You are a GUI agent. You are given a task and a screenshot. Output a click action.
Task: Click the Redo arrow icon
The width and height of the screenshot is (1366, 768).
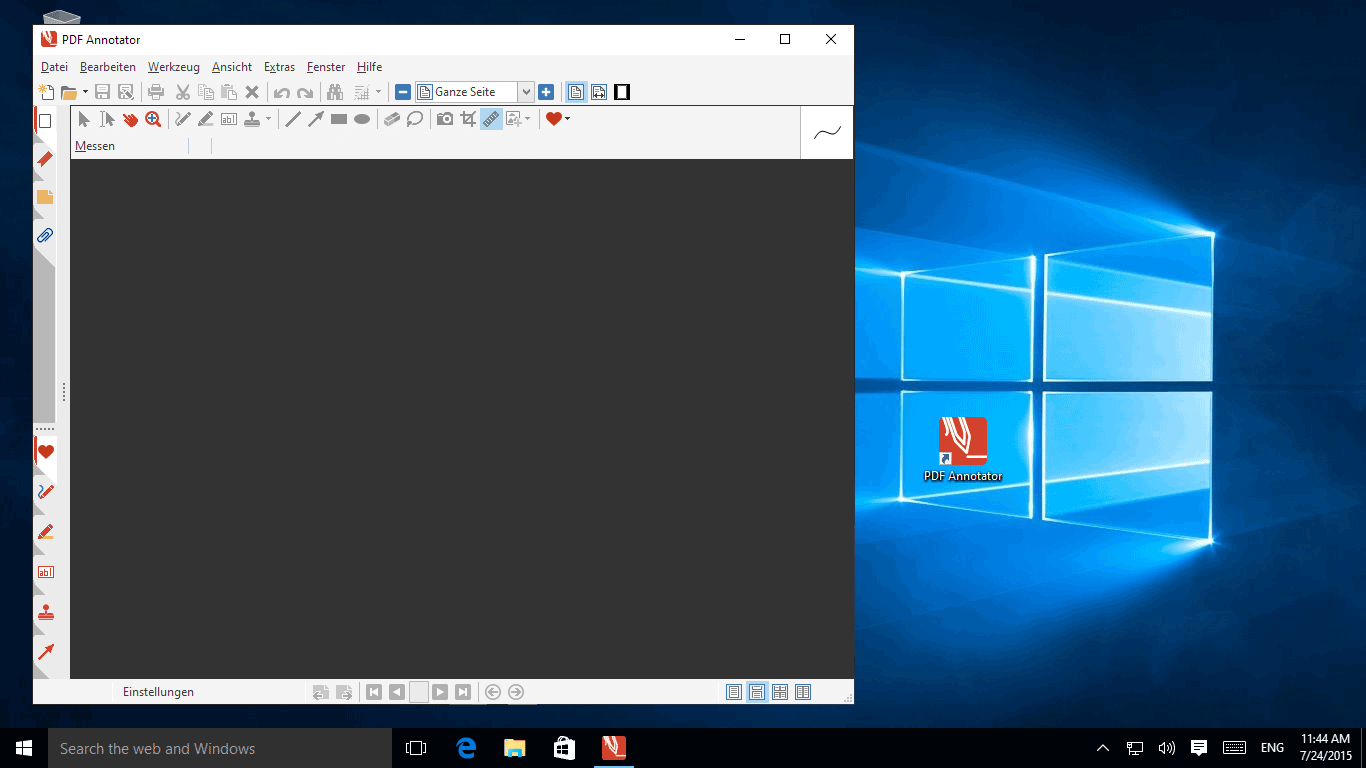[305, 92]
